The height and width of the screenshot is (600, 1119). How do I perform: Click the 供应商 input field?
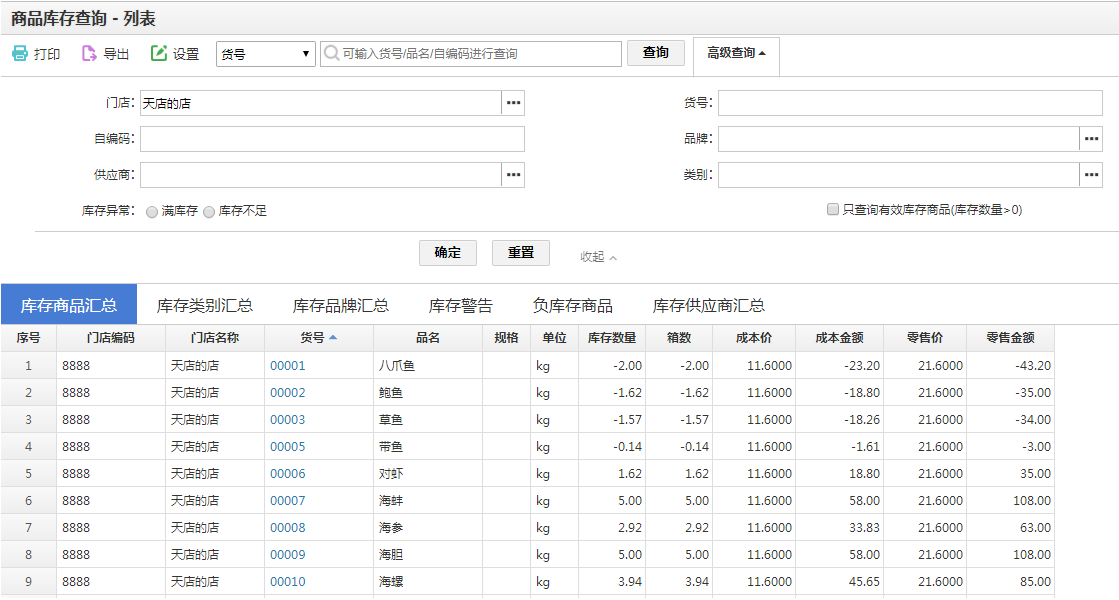pos(321,175)
